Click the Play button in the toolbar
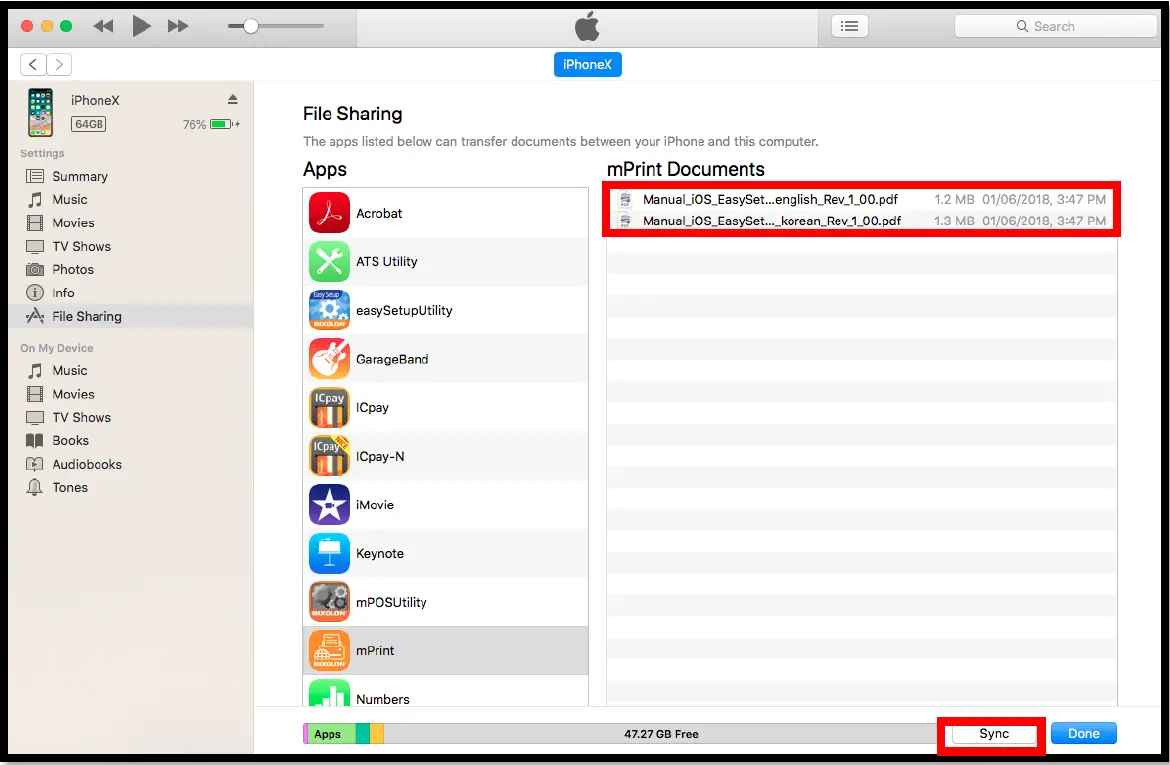1170x765 pixels. pos(140,26)
